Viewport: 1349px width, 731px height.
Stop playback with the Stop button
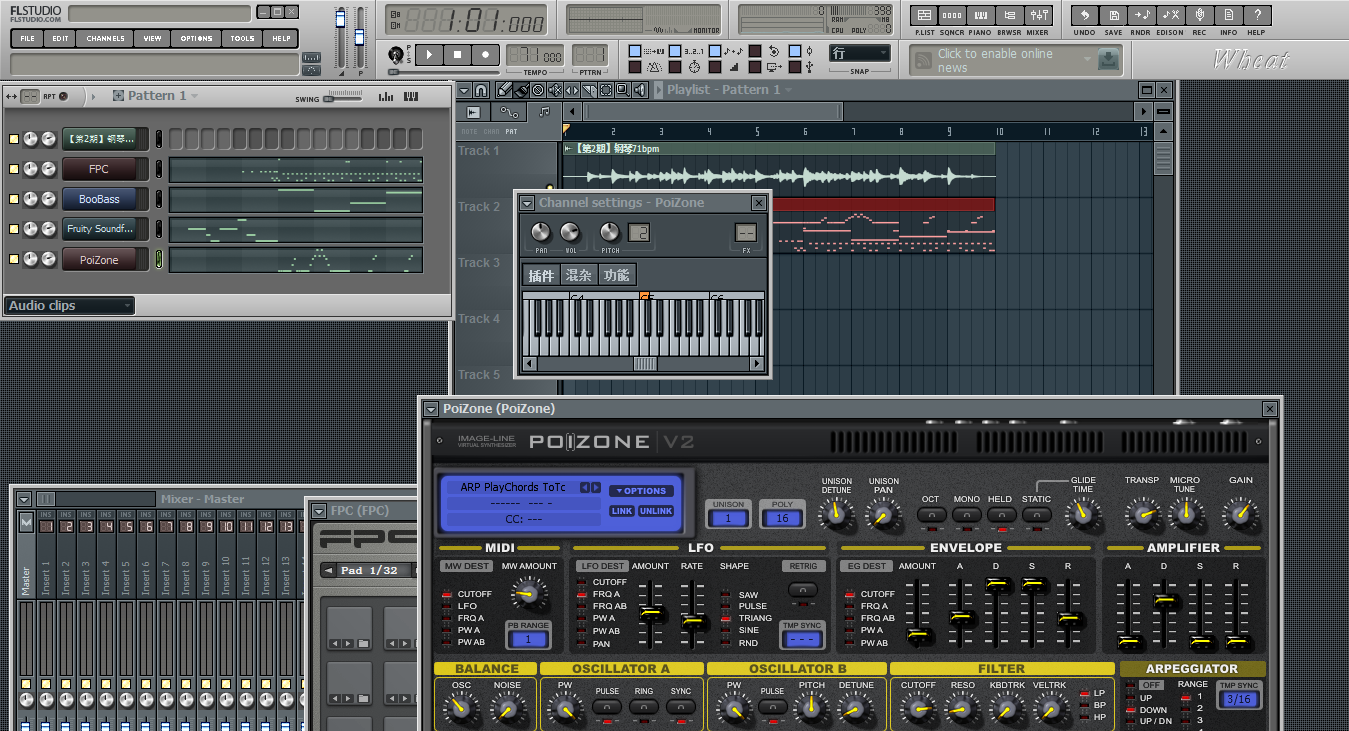click(457, 55)
